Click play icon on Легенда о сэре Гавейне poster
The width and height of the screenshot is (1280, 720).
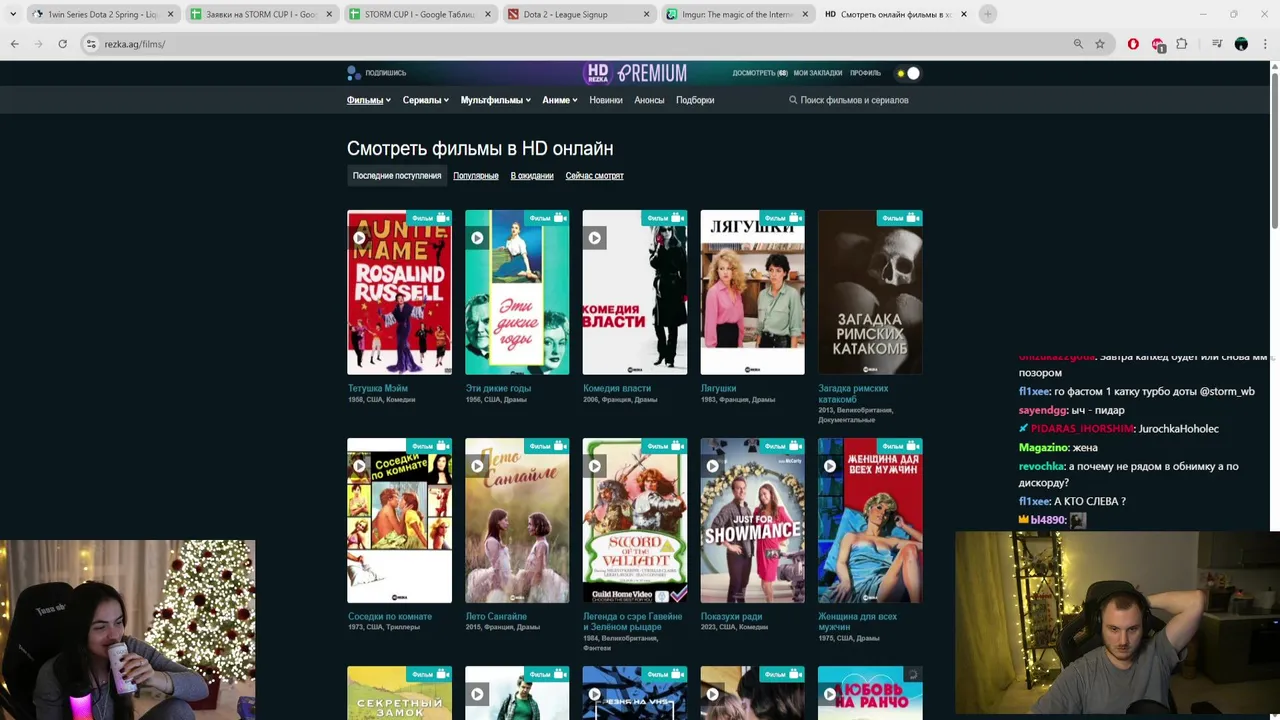(x=595, y=466)
